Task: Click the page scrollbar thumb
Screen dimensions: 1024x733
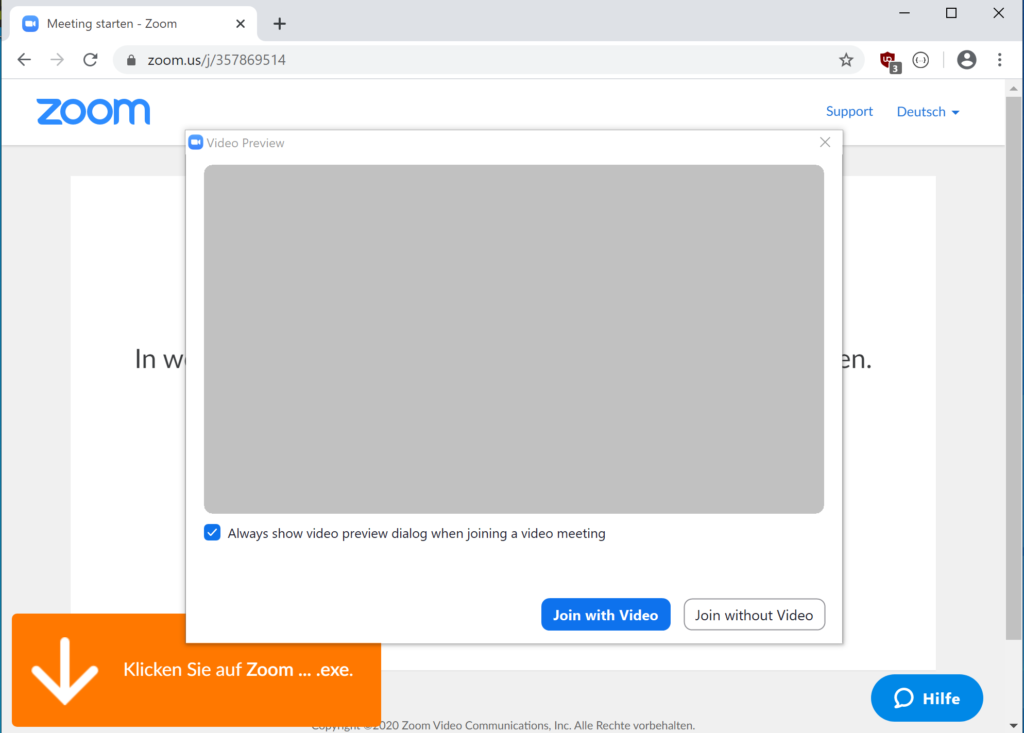Action: (x=1013, y=368)
